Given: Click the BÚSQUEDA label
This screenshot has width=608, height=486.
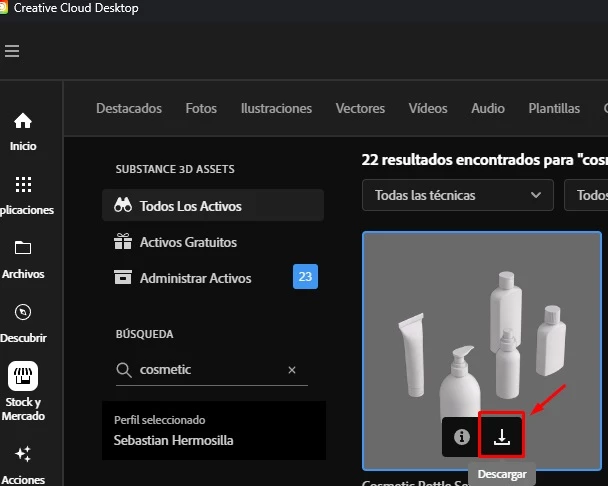Looking at the screenshot, I should coord(144,334).
